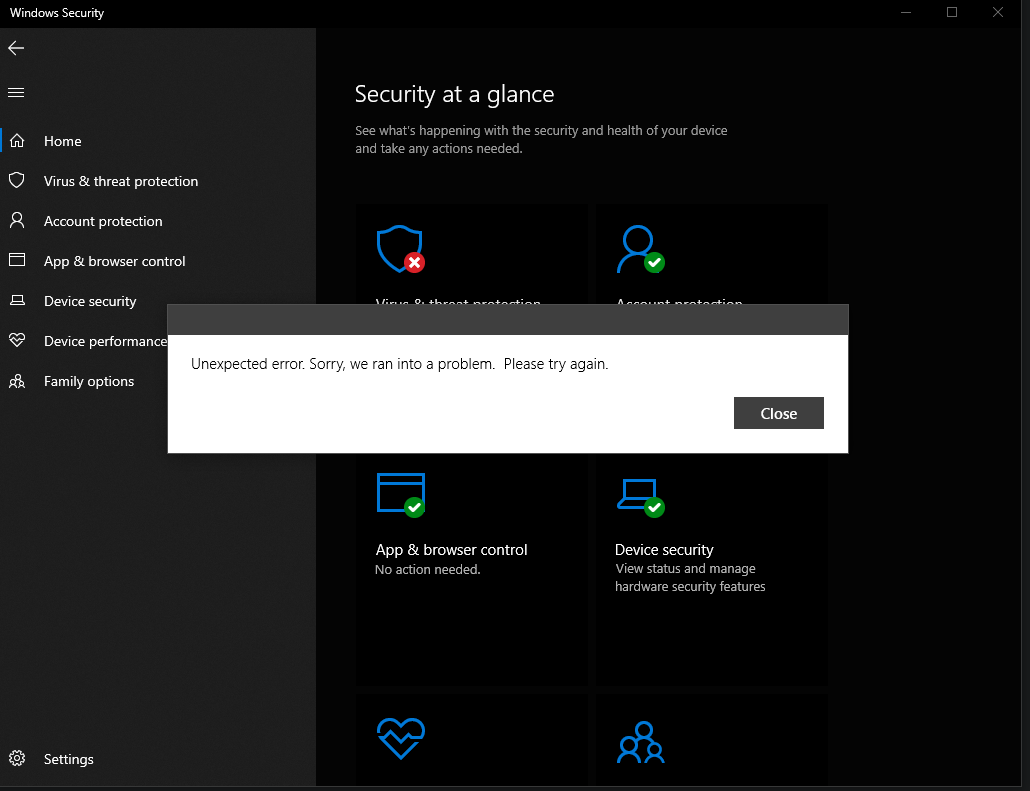Click the Device performance tile heart icon
1030x791 pixels.
401,738
